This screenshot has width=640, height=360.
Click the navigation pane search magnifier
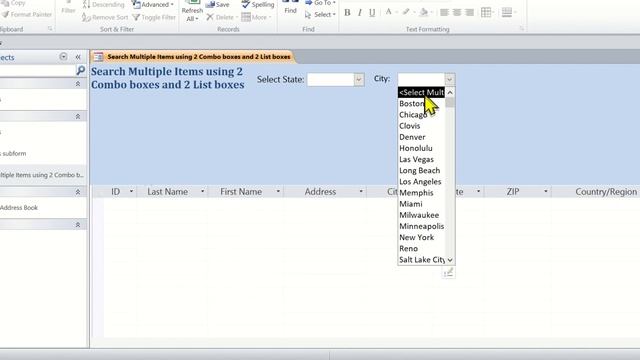tap(81, 71)
